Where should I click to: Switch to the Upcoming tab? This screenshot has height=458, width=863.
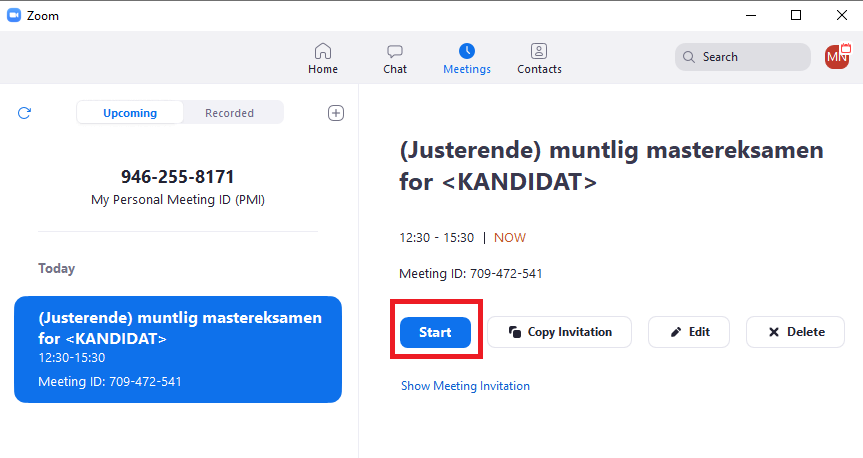[130, 113]
